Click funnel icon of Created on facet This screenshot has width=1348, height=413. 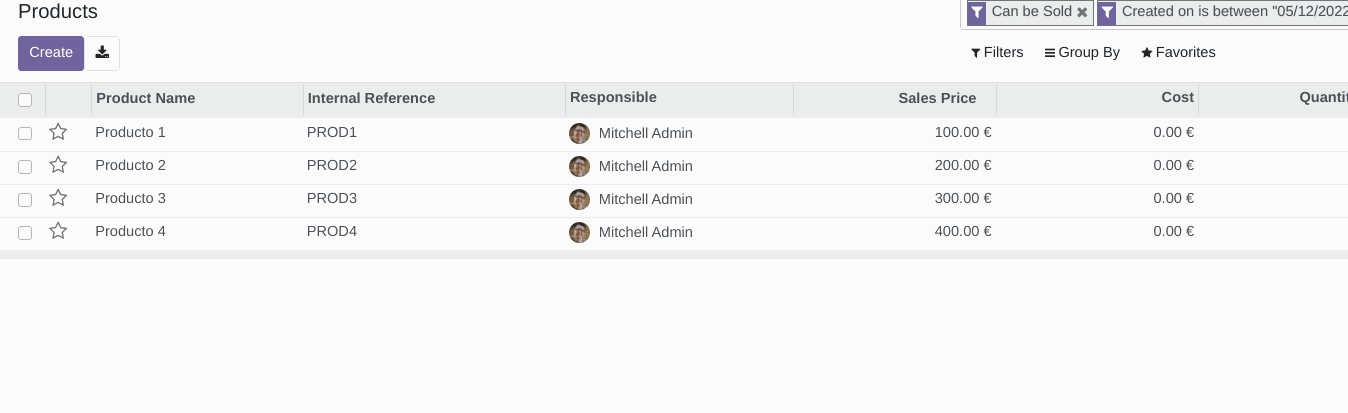(1107, 12)
